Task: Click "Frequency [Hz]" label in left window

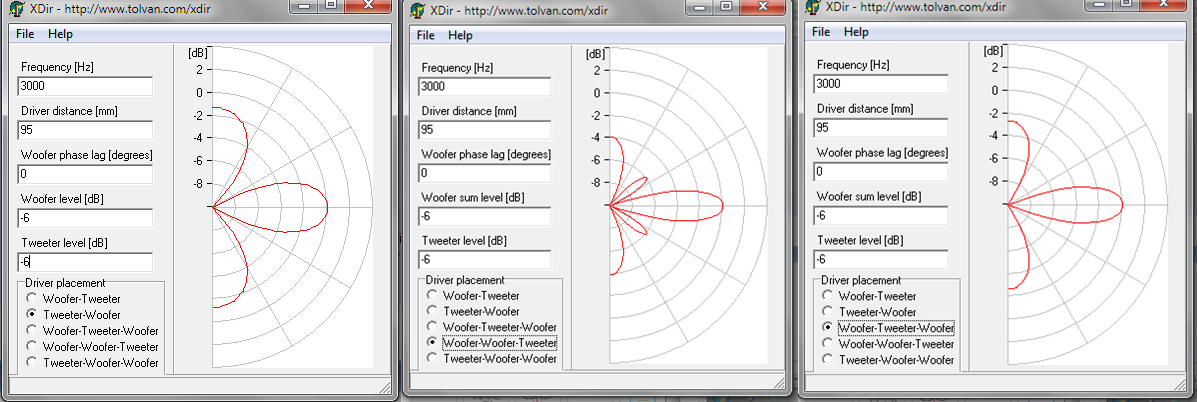Action: 57,67
